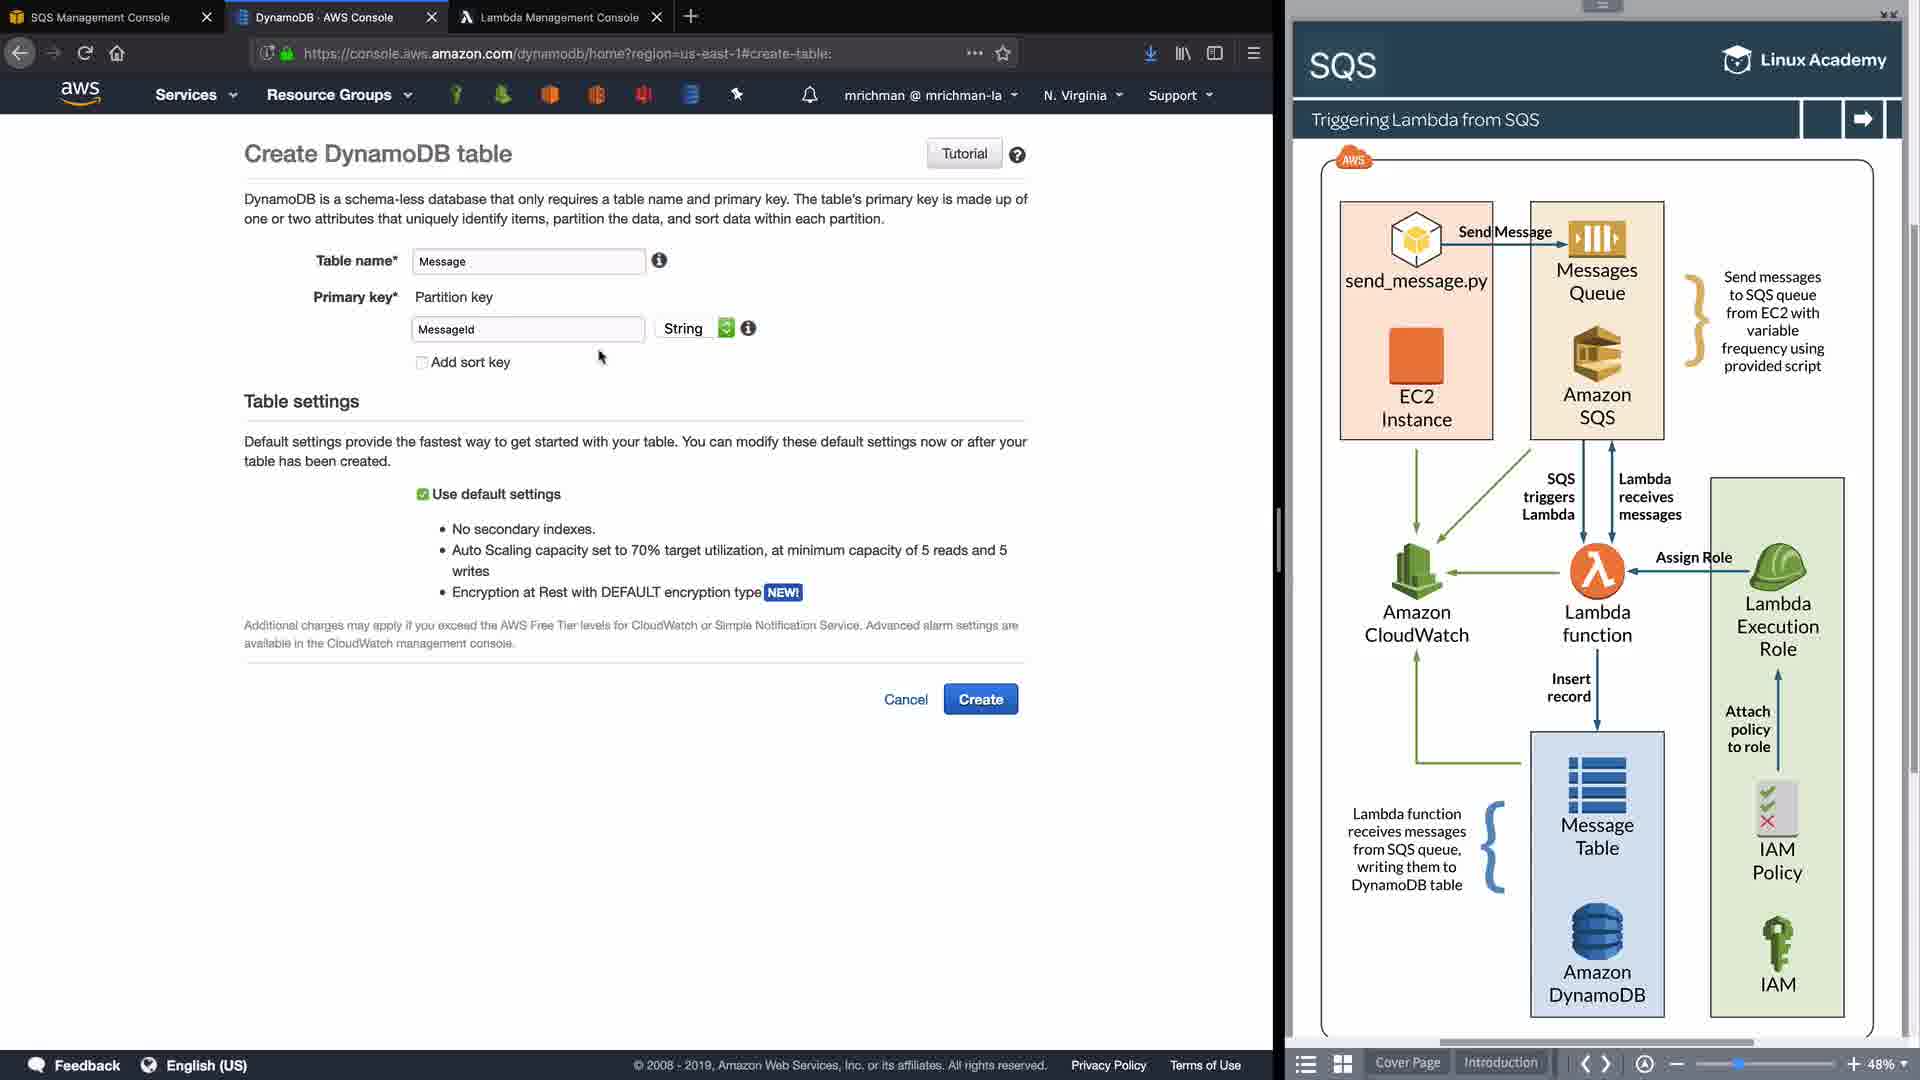Screen dimensions: 1920x1080
Task: Switch to Lambda Management Console tab
Action: (x=560, y=17)
